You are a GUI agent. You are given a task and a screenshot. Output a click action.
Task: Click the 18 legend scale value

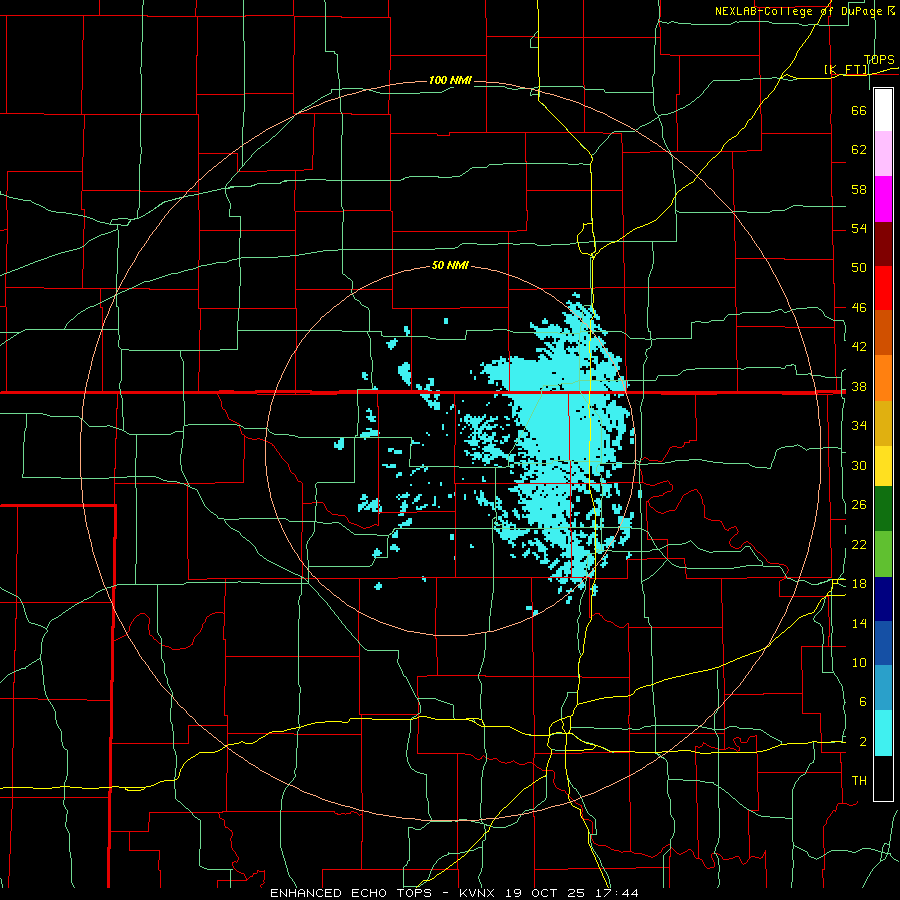point(859,584)
